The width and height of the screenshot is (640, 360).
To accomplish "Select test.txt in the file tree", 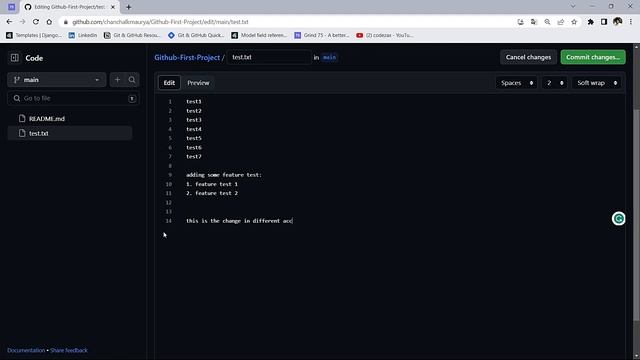I will click(70, 133).
